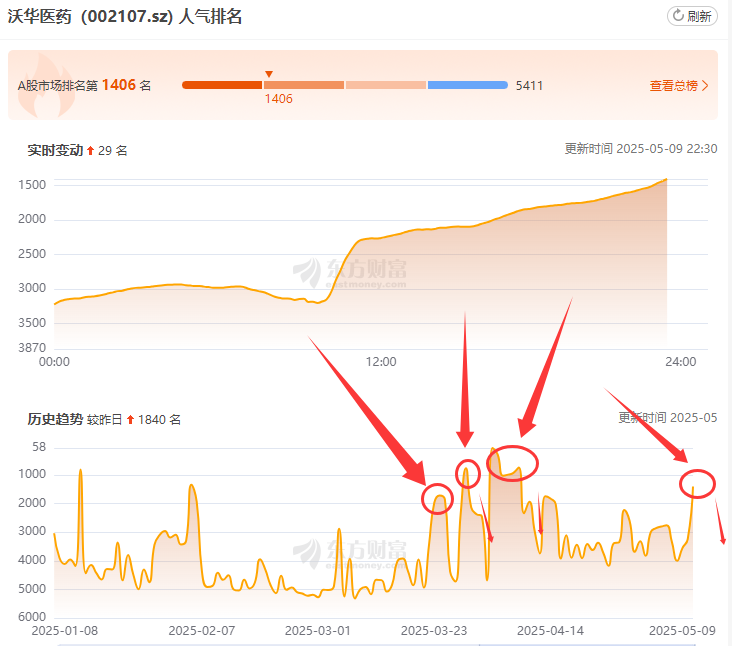732x646 pixels.
Task: Click the triangle marker above 1406 on bar
Action: coord(268,74)
